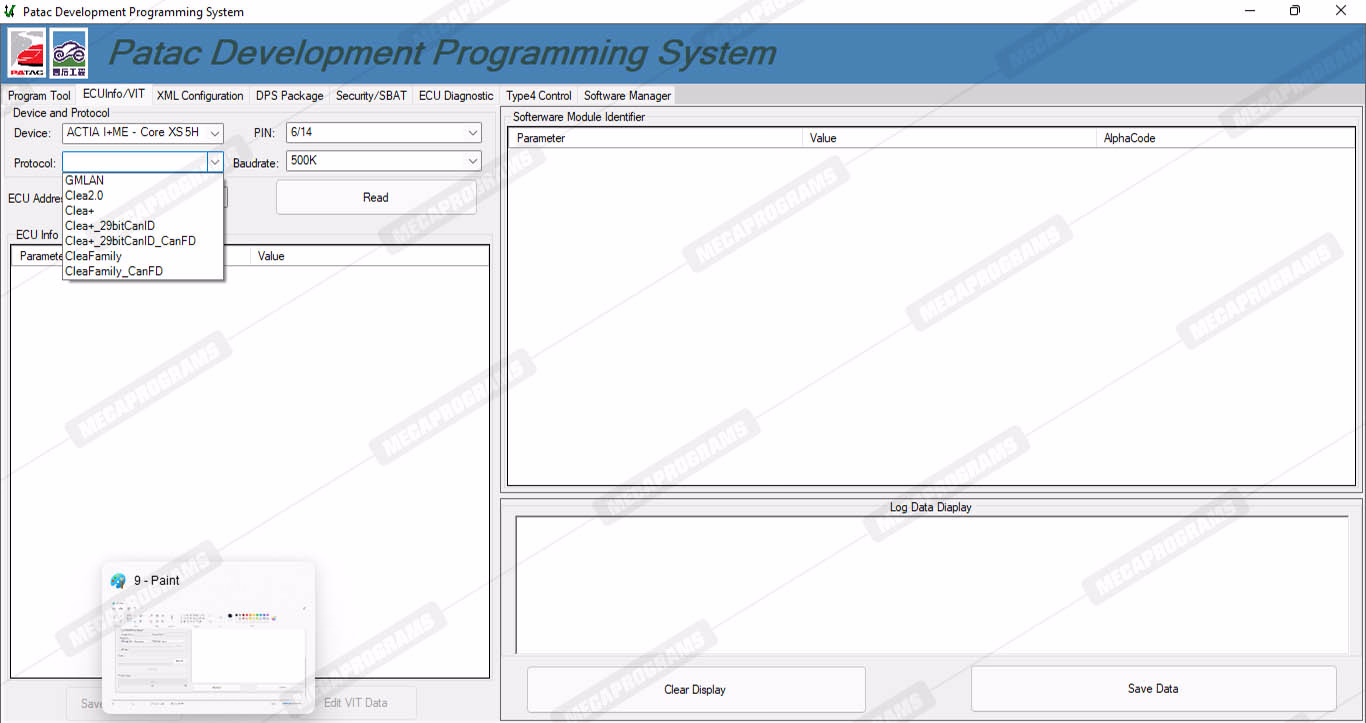Switch to the DPS Package tab

[290, 96]
